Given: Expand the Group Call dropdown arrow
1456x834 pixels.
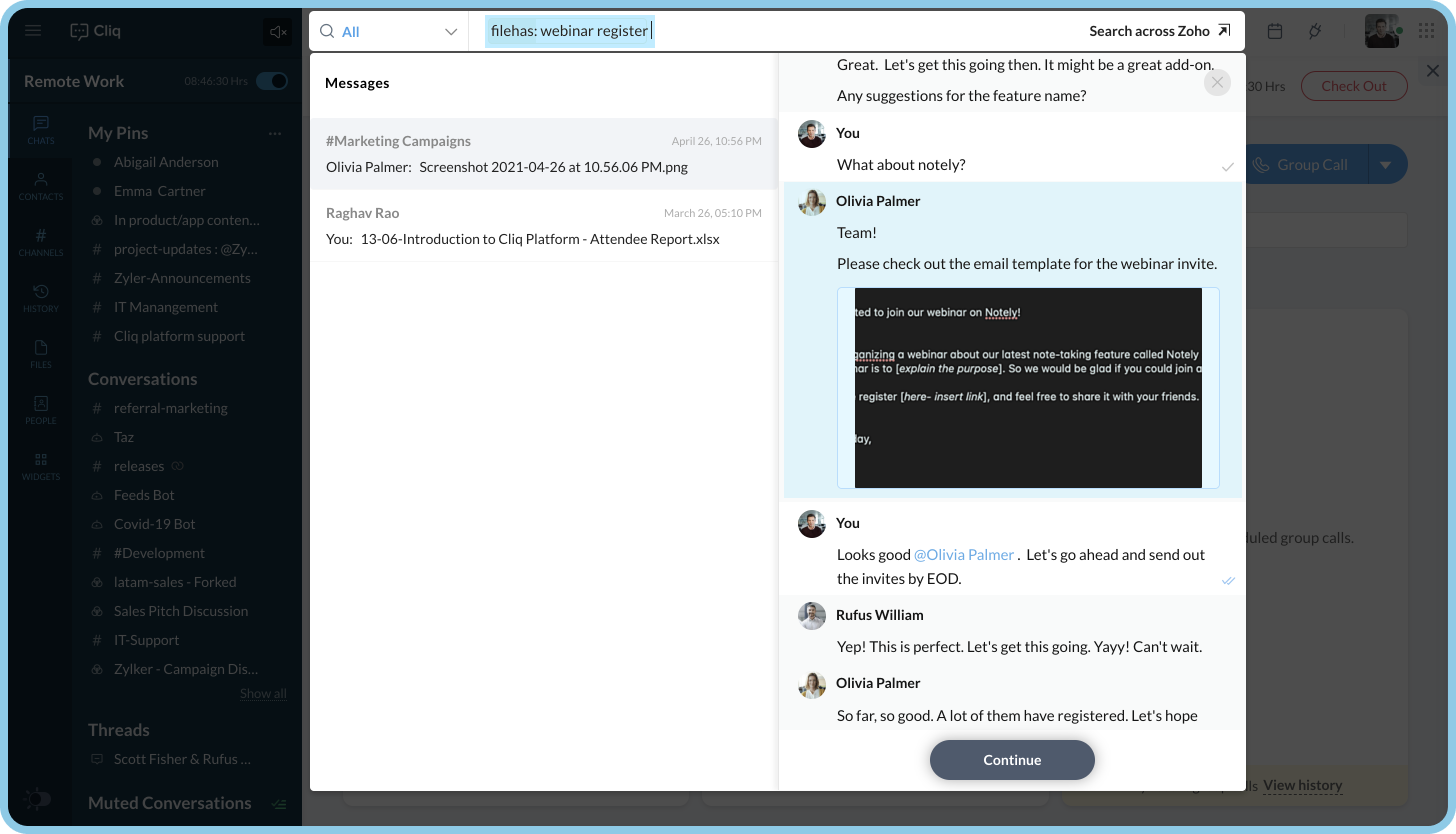Looking at the screenshot, I should 1385,165.
